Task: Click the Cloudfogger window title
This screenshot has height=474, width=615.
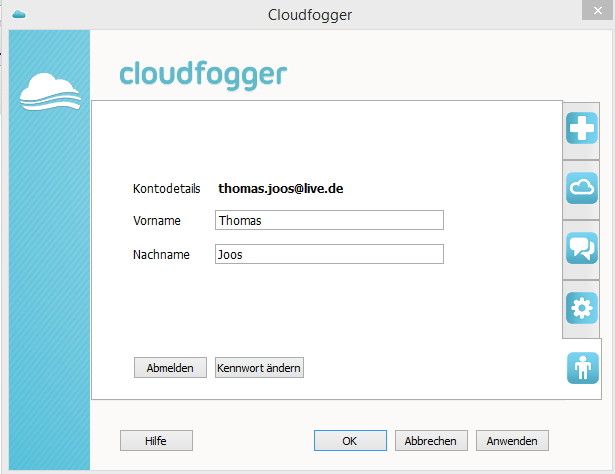Action: pyautogui.click(x=310, y=15)
